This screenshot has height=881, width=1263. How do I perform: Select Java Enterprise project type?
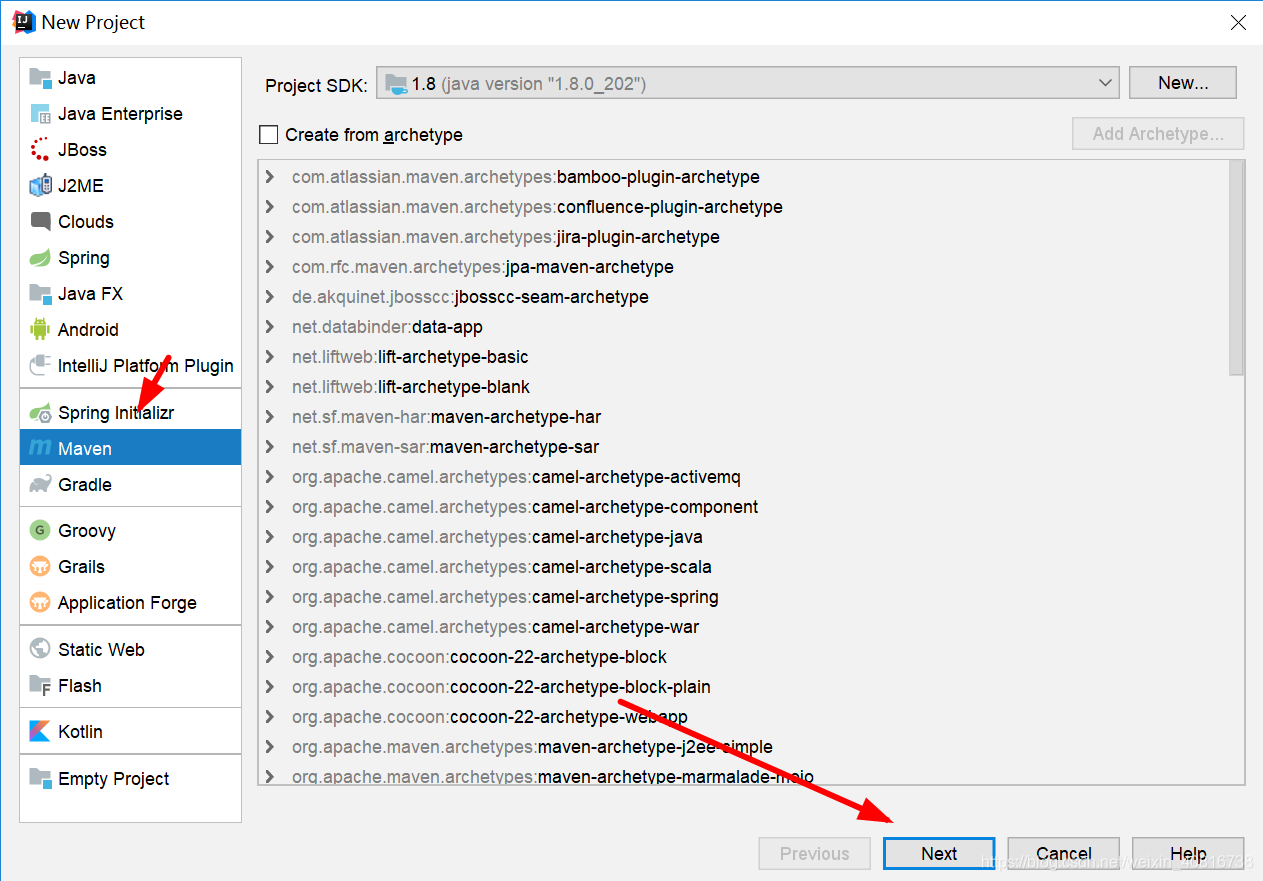coord(130,113)
